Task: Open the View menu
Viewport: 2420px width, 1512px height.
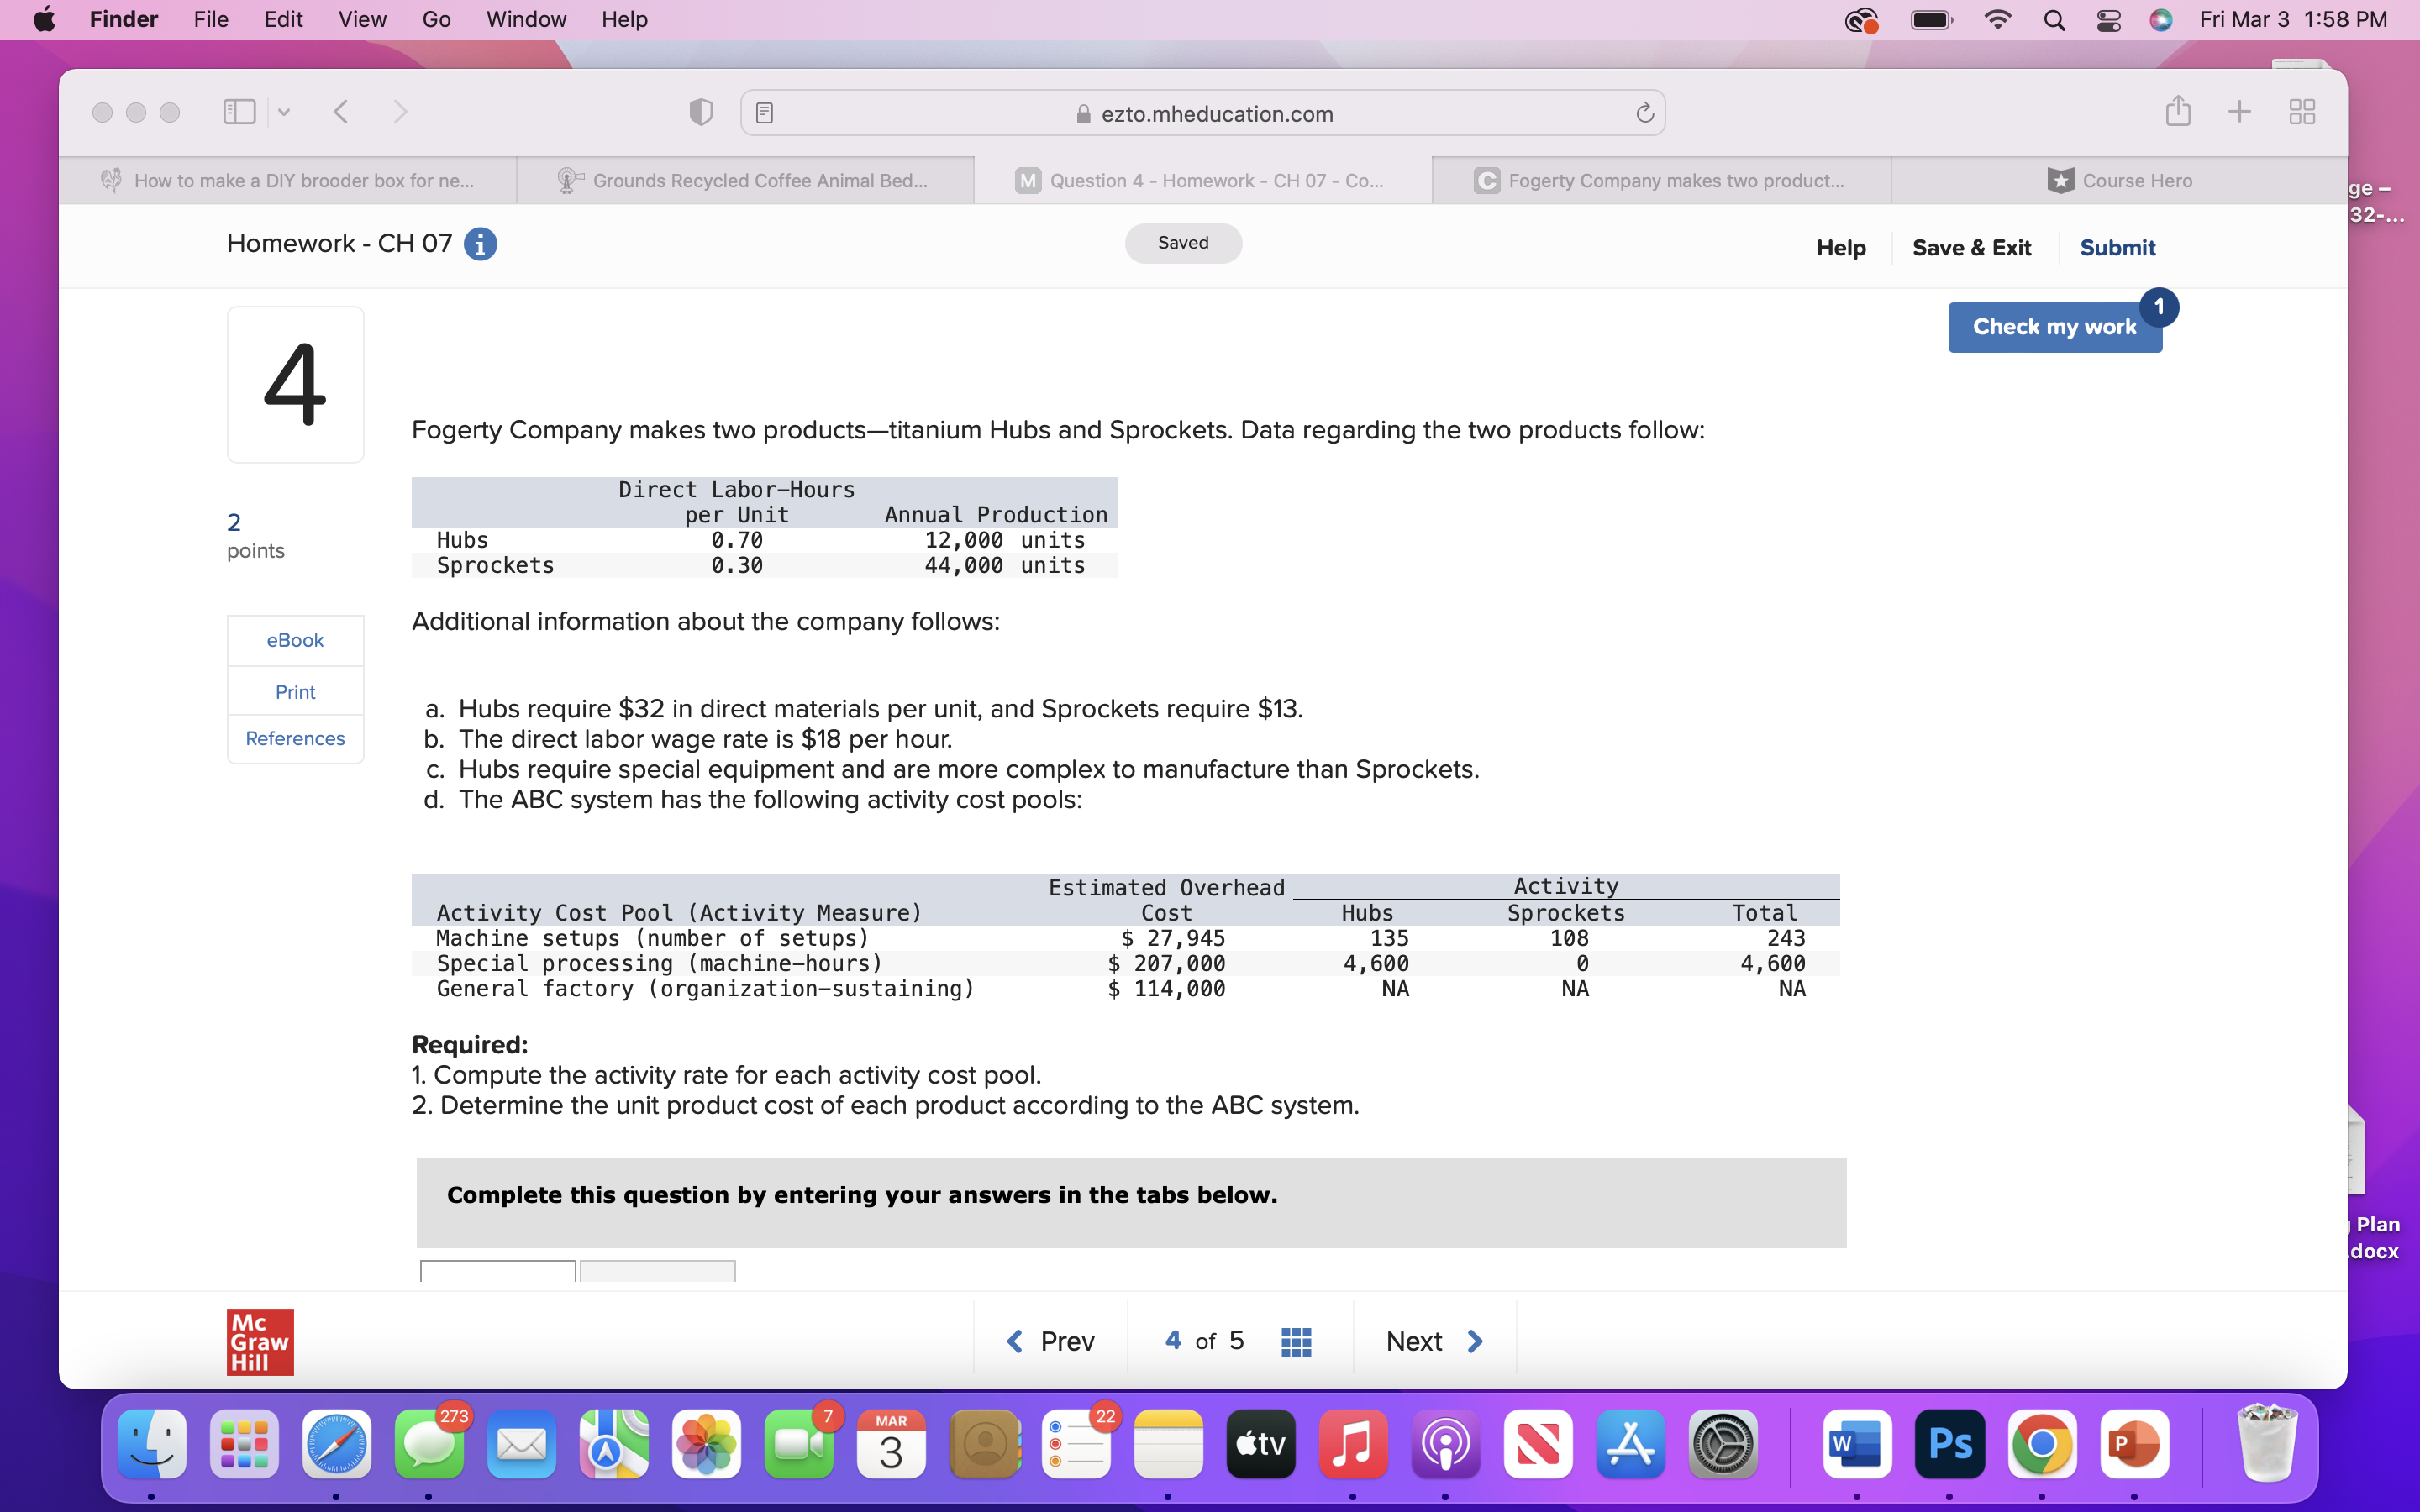Action: (361, 19)
